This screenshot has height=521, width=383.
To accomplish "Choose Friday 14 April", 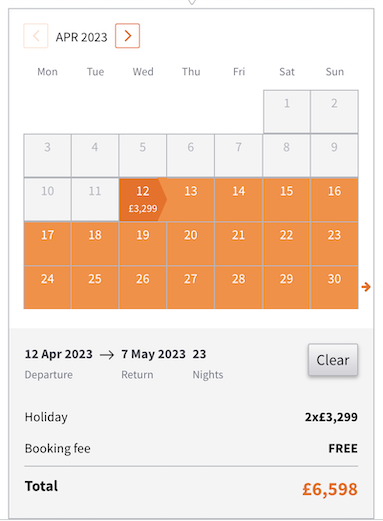I will pyautogui.click(x=239, y=199).
